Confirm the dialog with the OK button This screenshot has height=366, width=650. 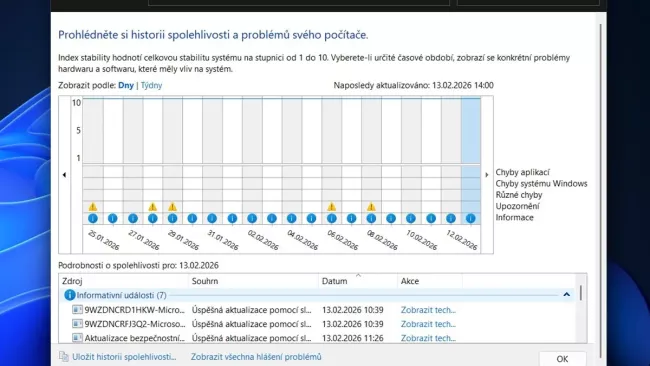coord(563,359)
